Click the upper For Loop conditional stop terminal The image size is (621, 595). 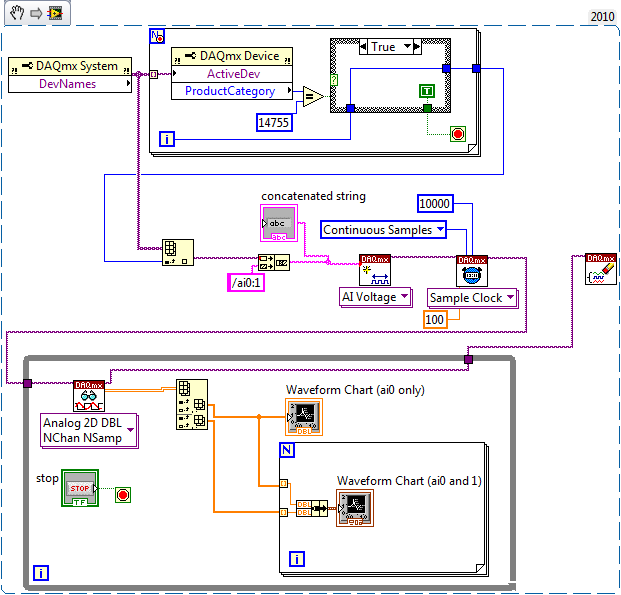[458, 134]
